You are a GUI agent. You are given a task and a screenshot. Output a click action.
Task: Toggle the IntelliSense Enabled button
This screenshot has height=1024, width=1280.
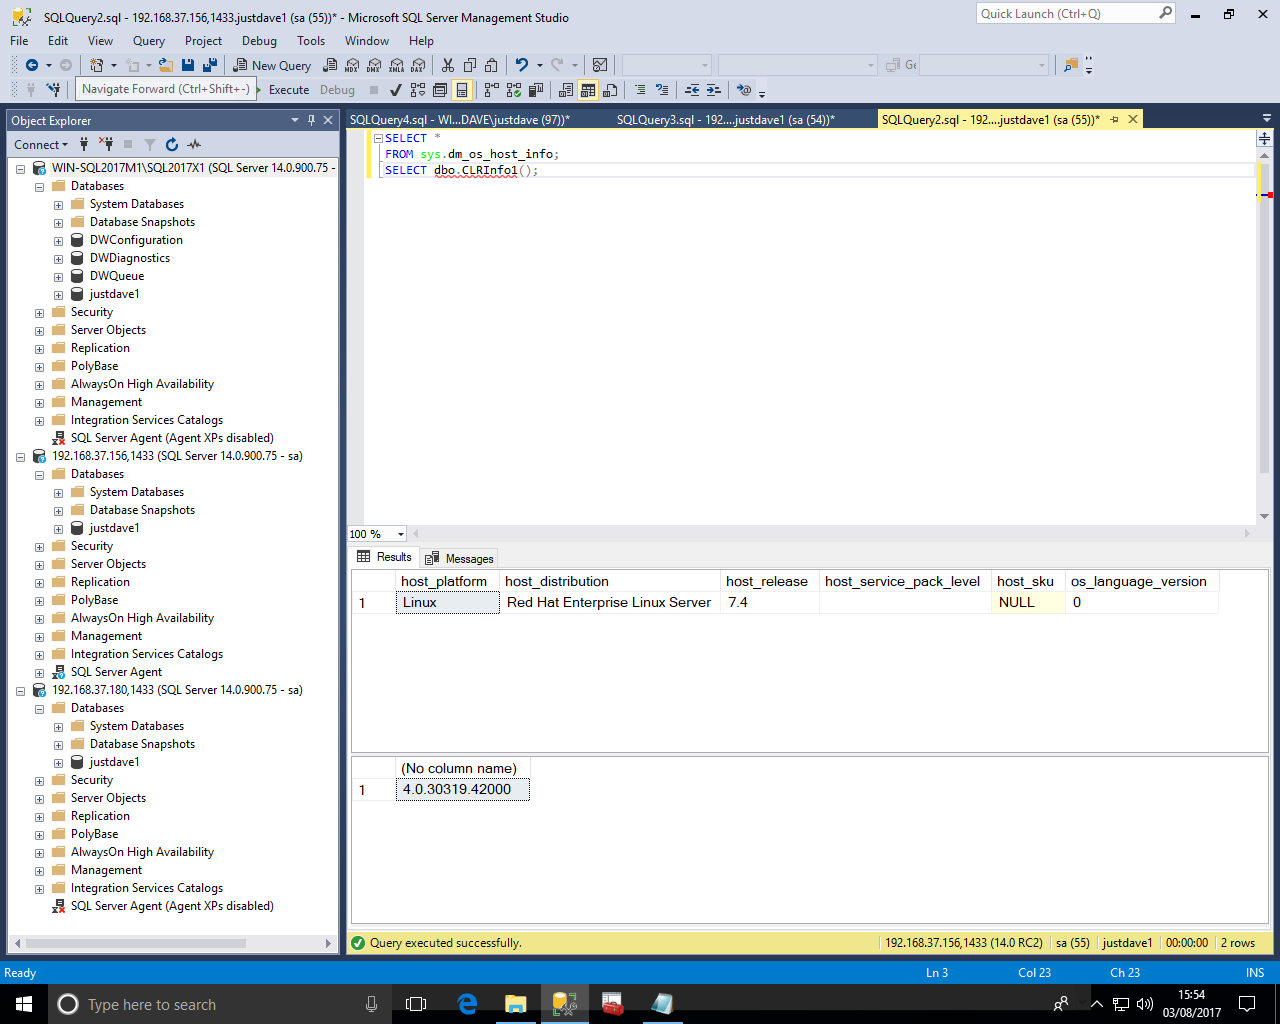coord(461,90)
